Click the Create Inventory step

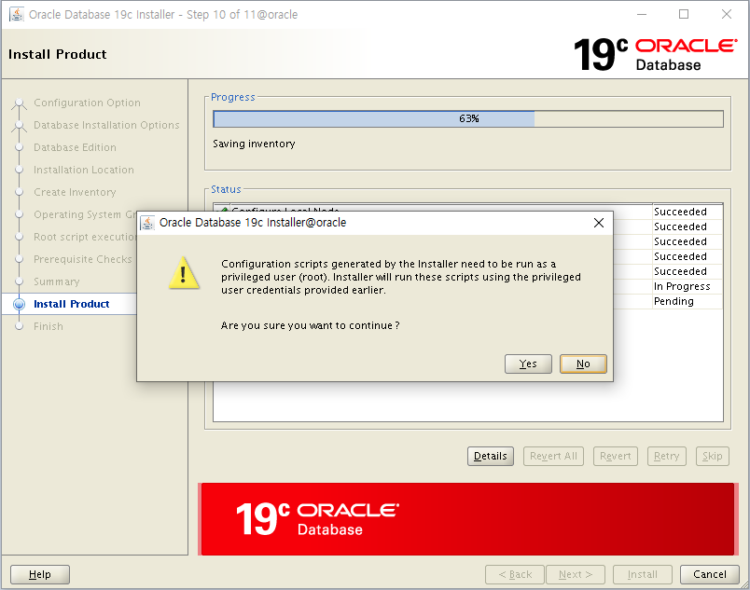coord(74,192)
